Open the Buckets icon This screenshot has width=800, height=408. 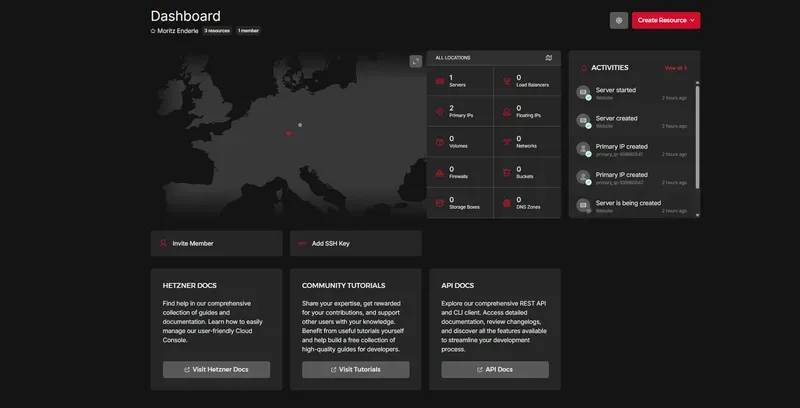[x=507, y=173]
